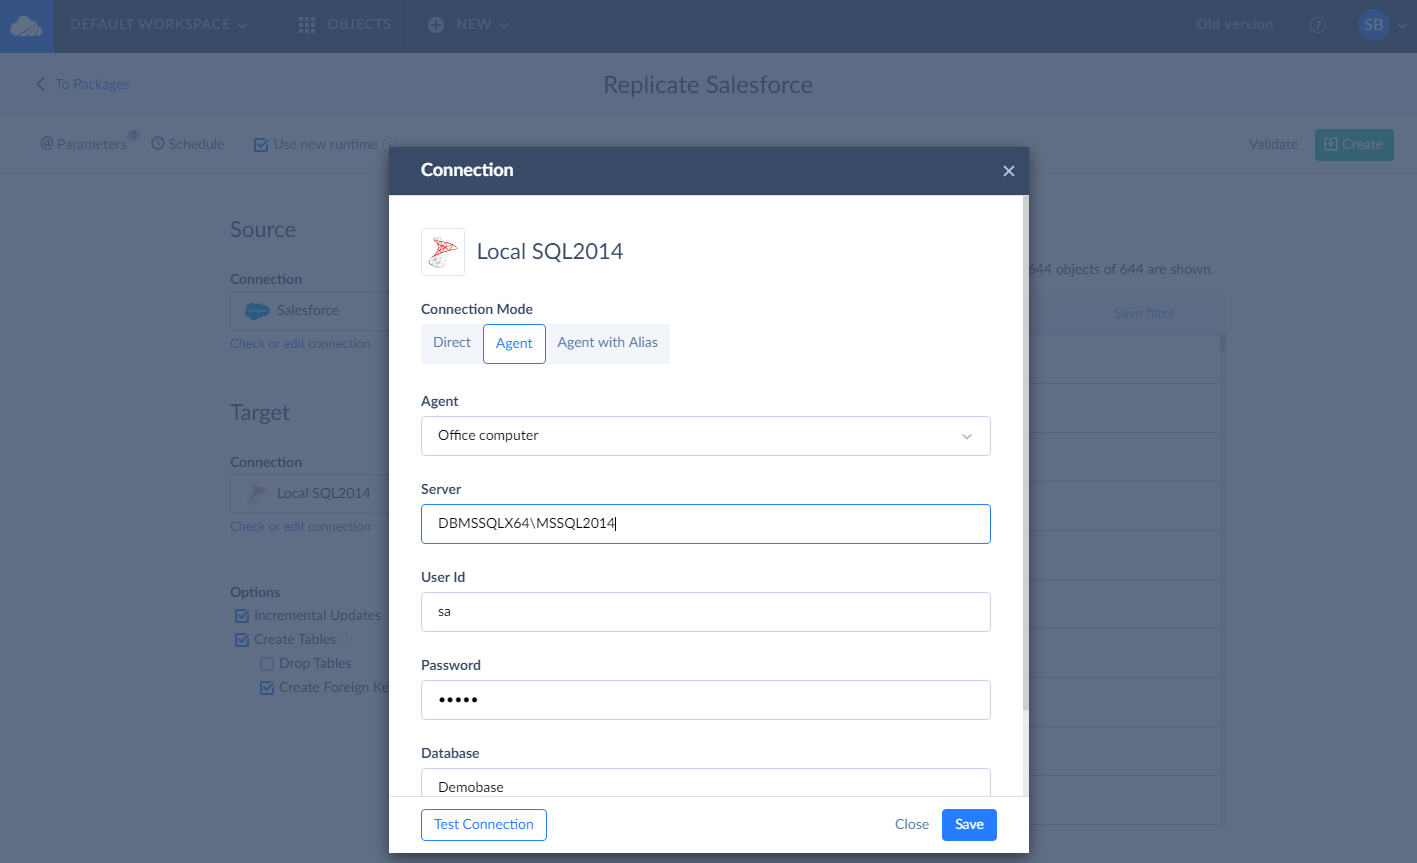Click the Local SQL2014 dialog title text
The height and width of the screenshot is (863, 1417).
point(550,252)
